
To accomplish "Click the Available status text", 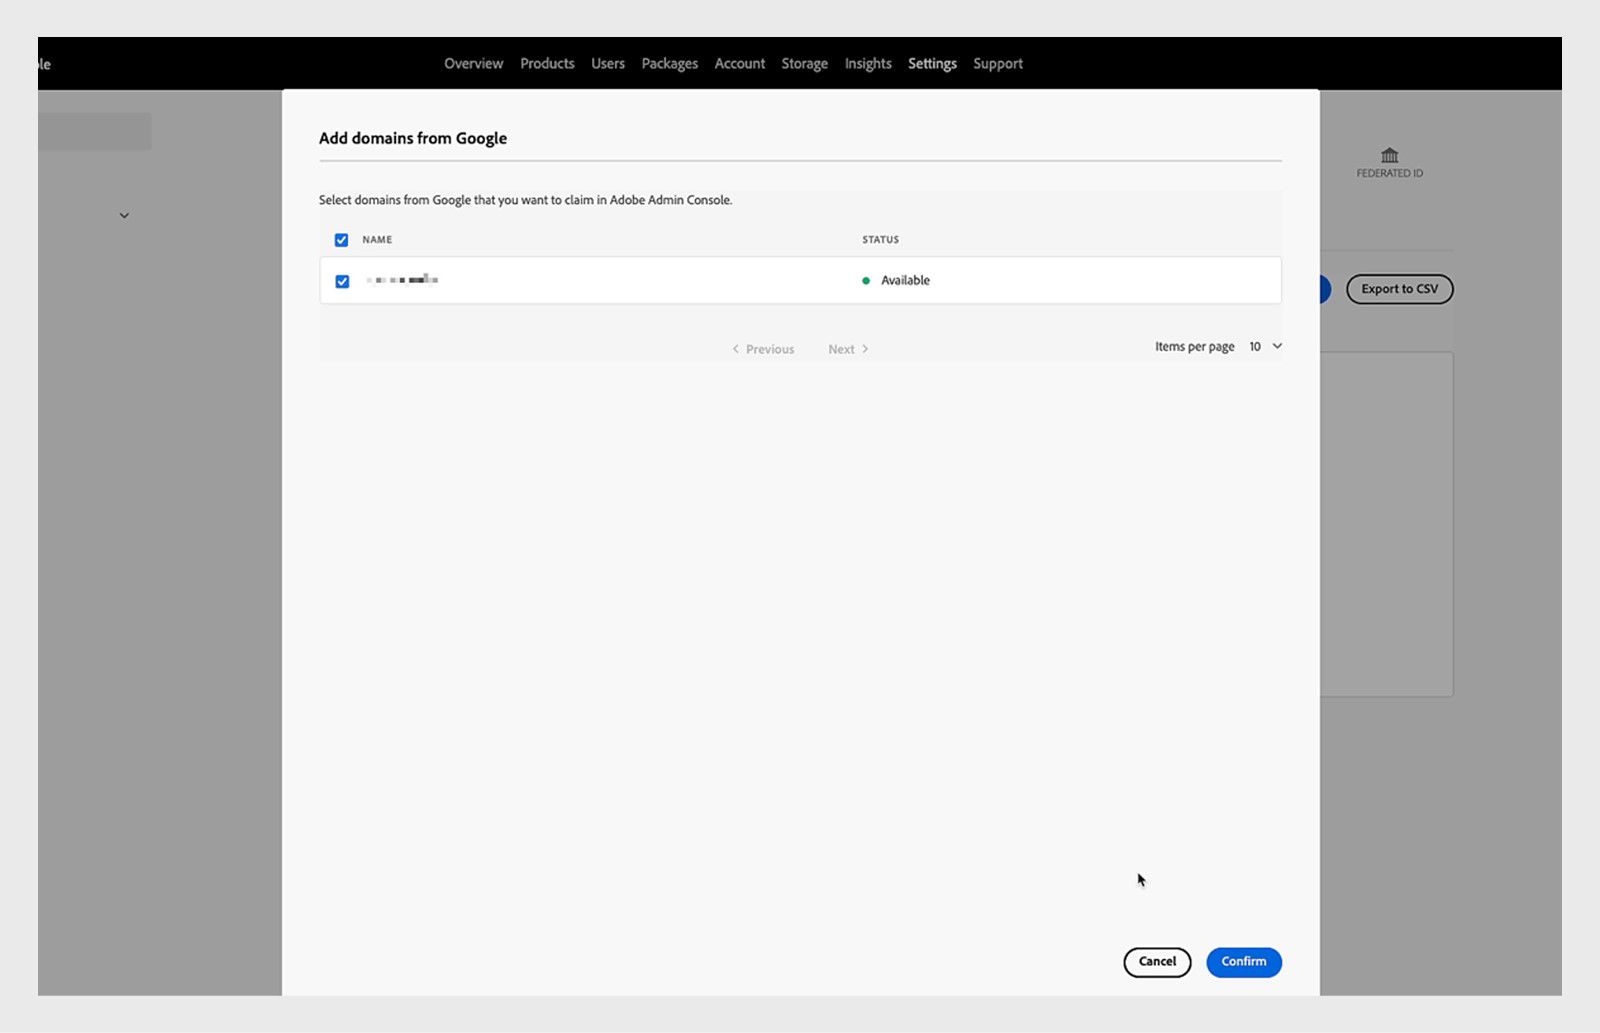I will [x=905, y=281].
